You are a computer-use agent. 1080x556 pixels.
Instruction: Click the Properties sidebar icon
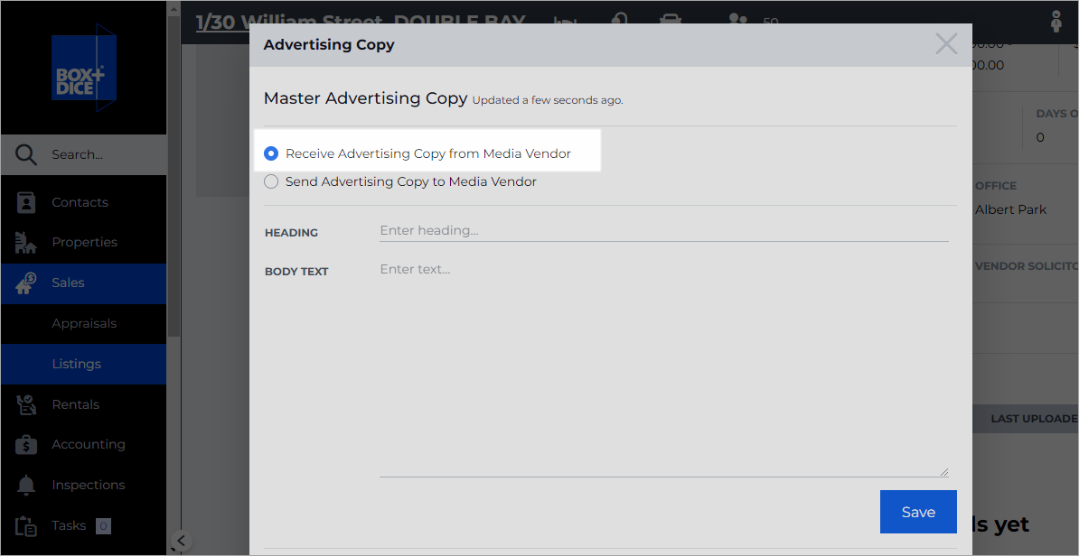(x=25, y=243)
